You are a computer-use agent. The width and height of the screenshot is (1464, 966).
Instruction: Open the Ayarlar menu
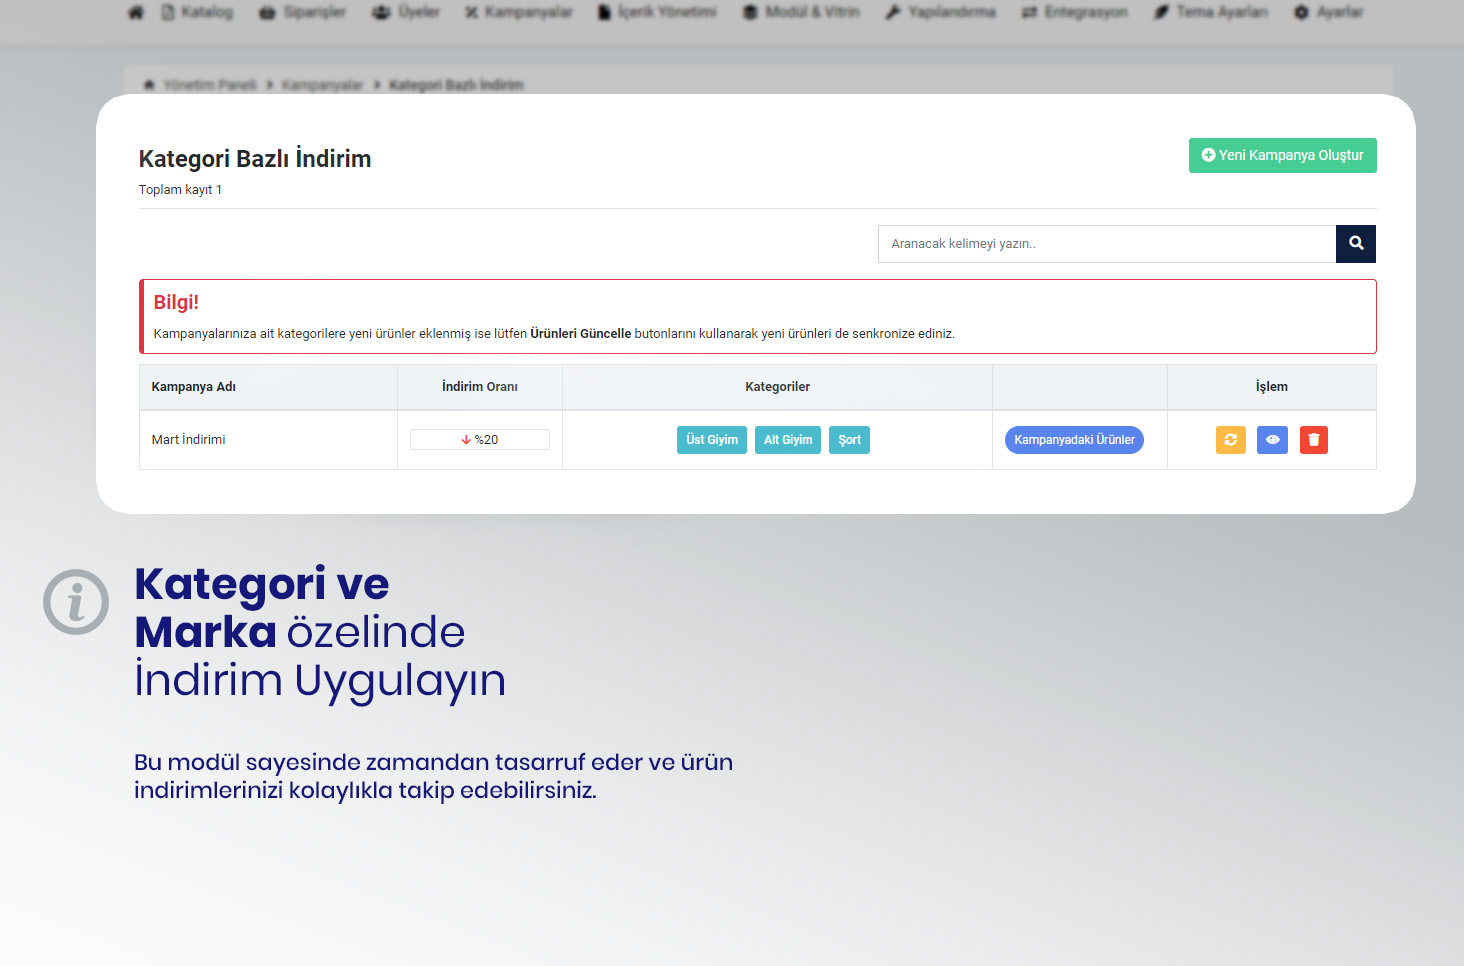1329,13
